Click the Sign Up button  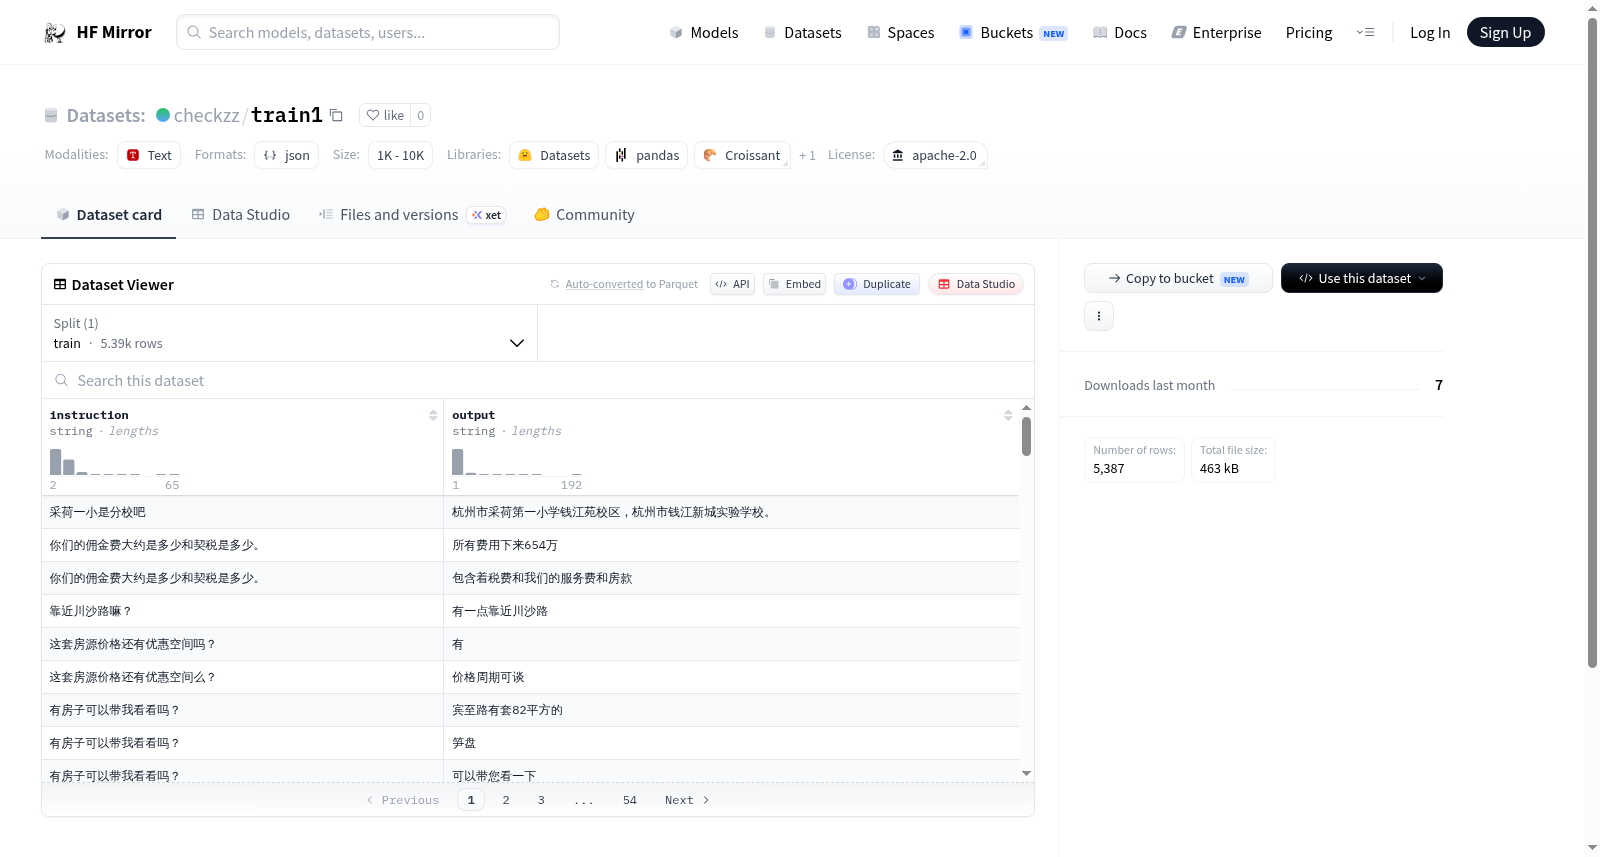pos(1505,33)
